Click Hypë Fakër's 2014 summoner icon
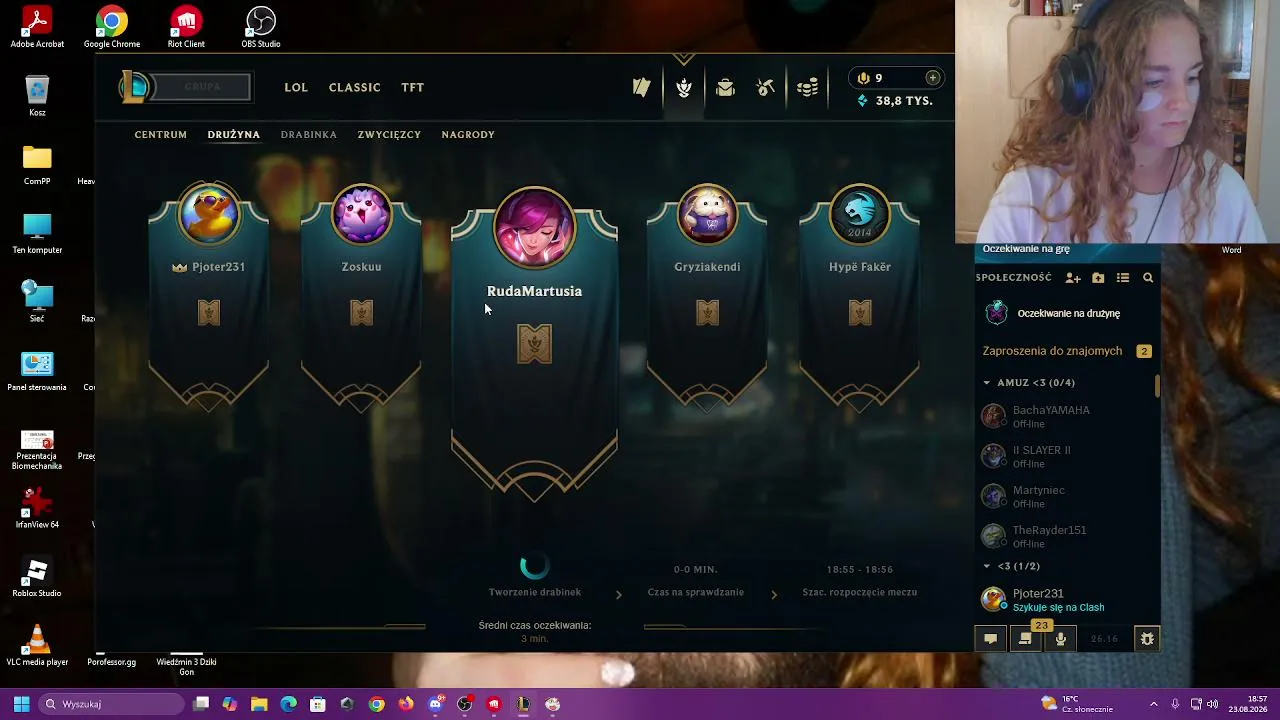The width and height of the screenshot is (1280, 720). click(859, 213)
